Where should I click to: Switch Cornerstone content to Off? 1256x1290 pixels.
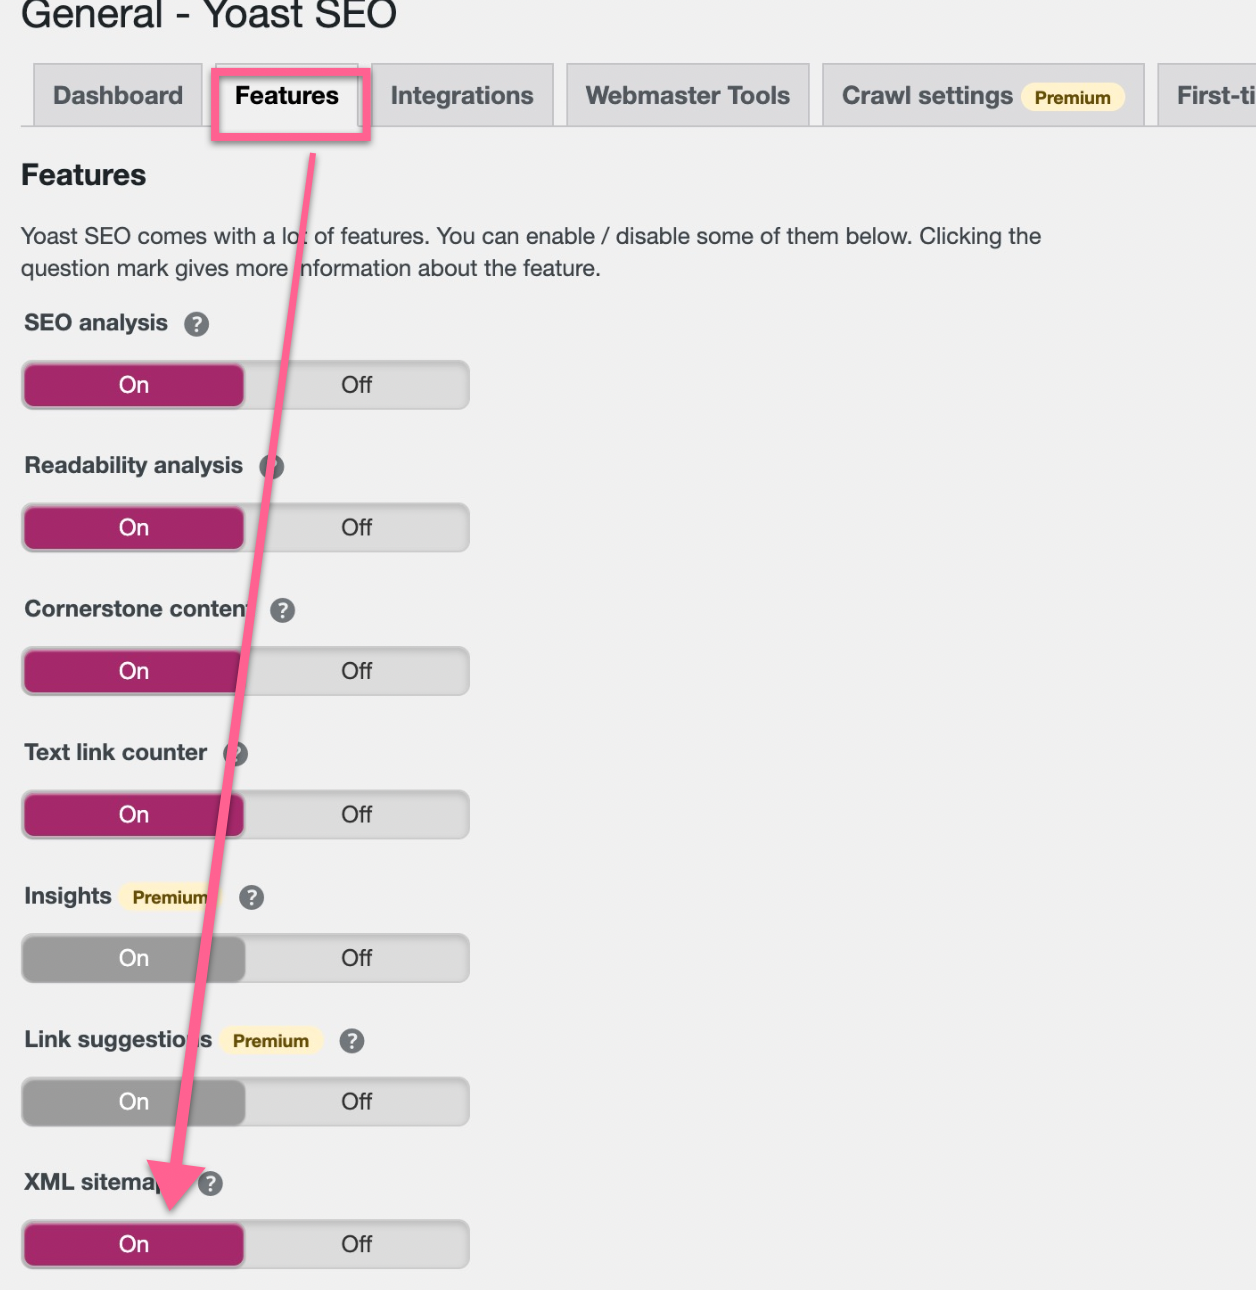point(356,671)
